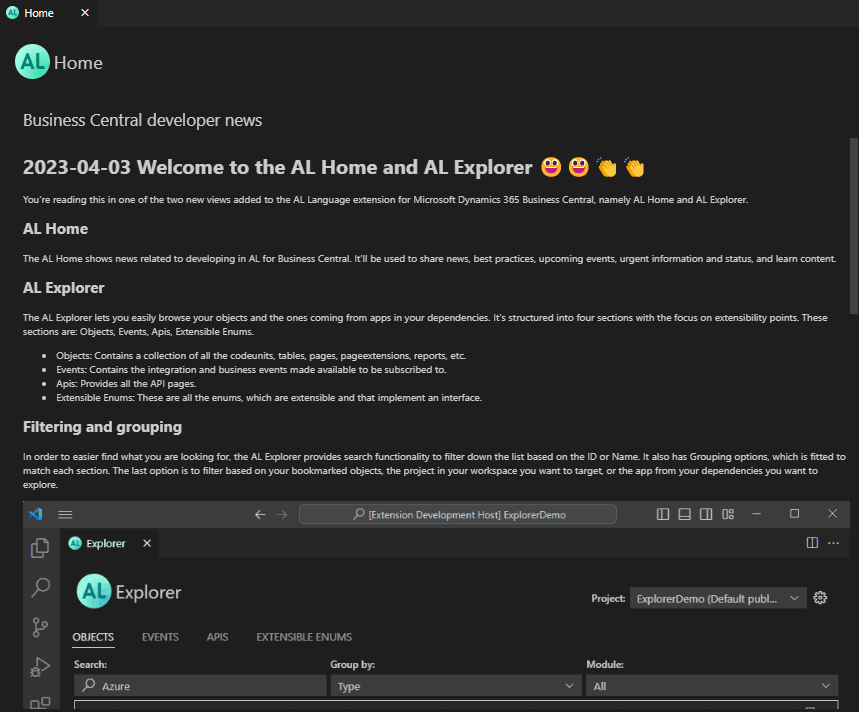Open settings via the gear icon beside Project

pyautogui.click(x=820, y=597)
